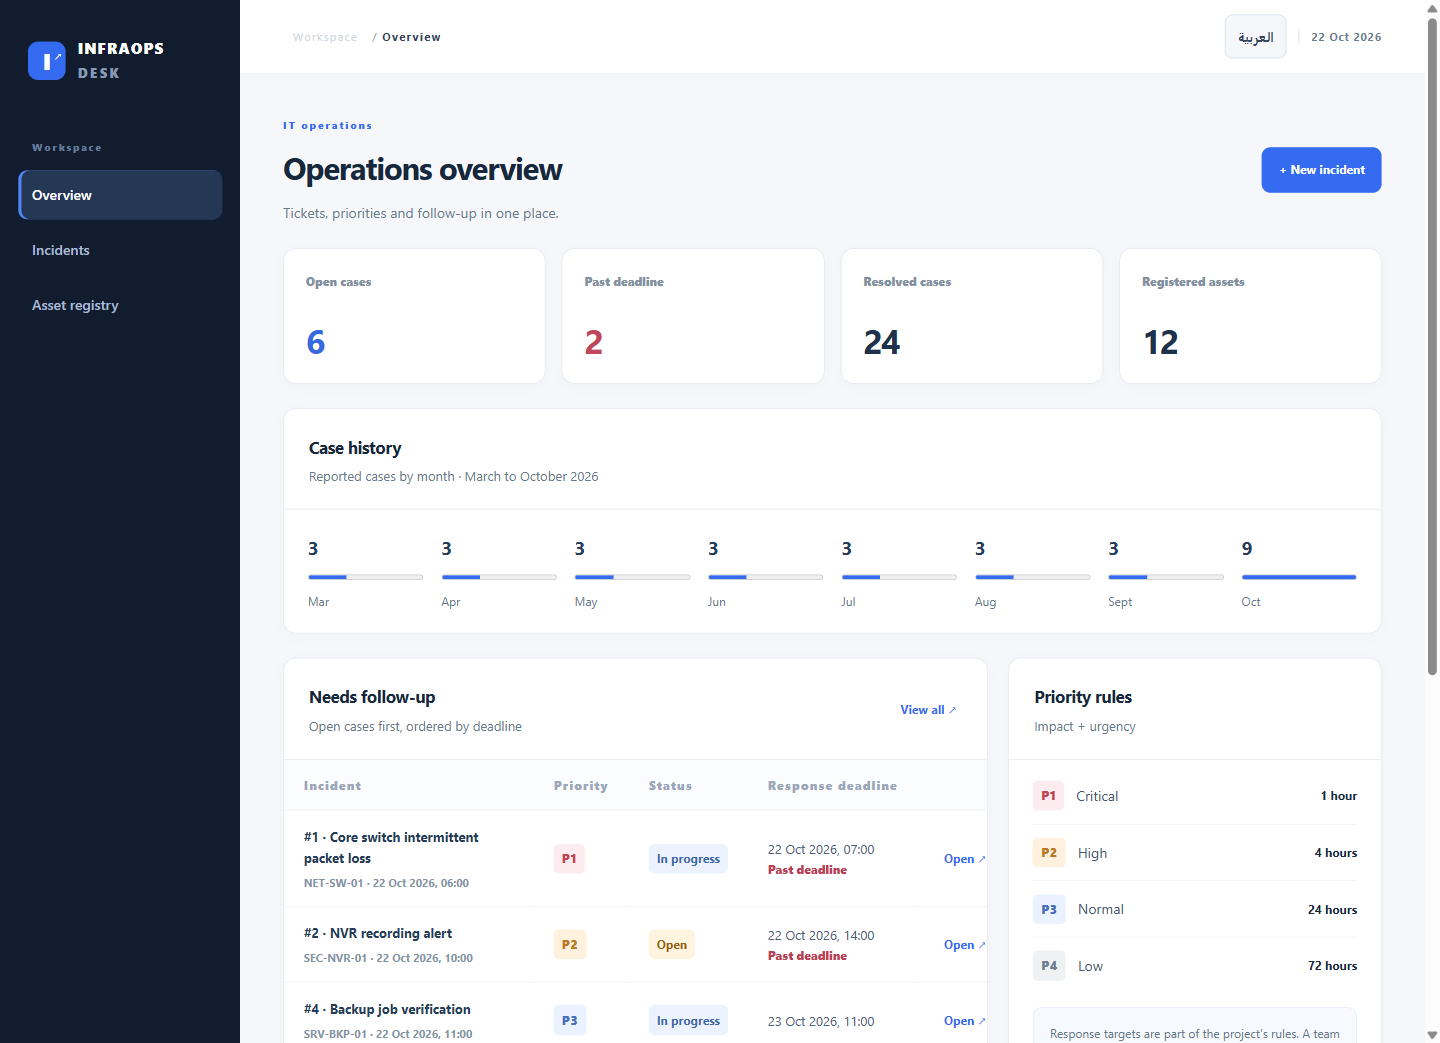Click the Registered assets card
This screenshot has height=1043, width=1440.
(1250, 316)
